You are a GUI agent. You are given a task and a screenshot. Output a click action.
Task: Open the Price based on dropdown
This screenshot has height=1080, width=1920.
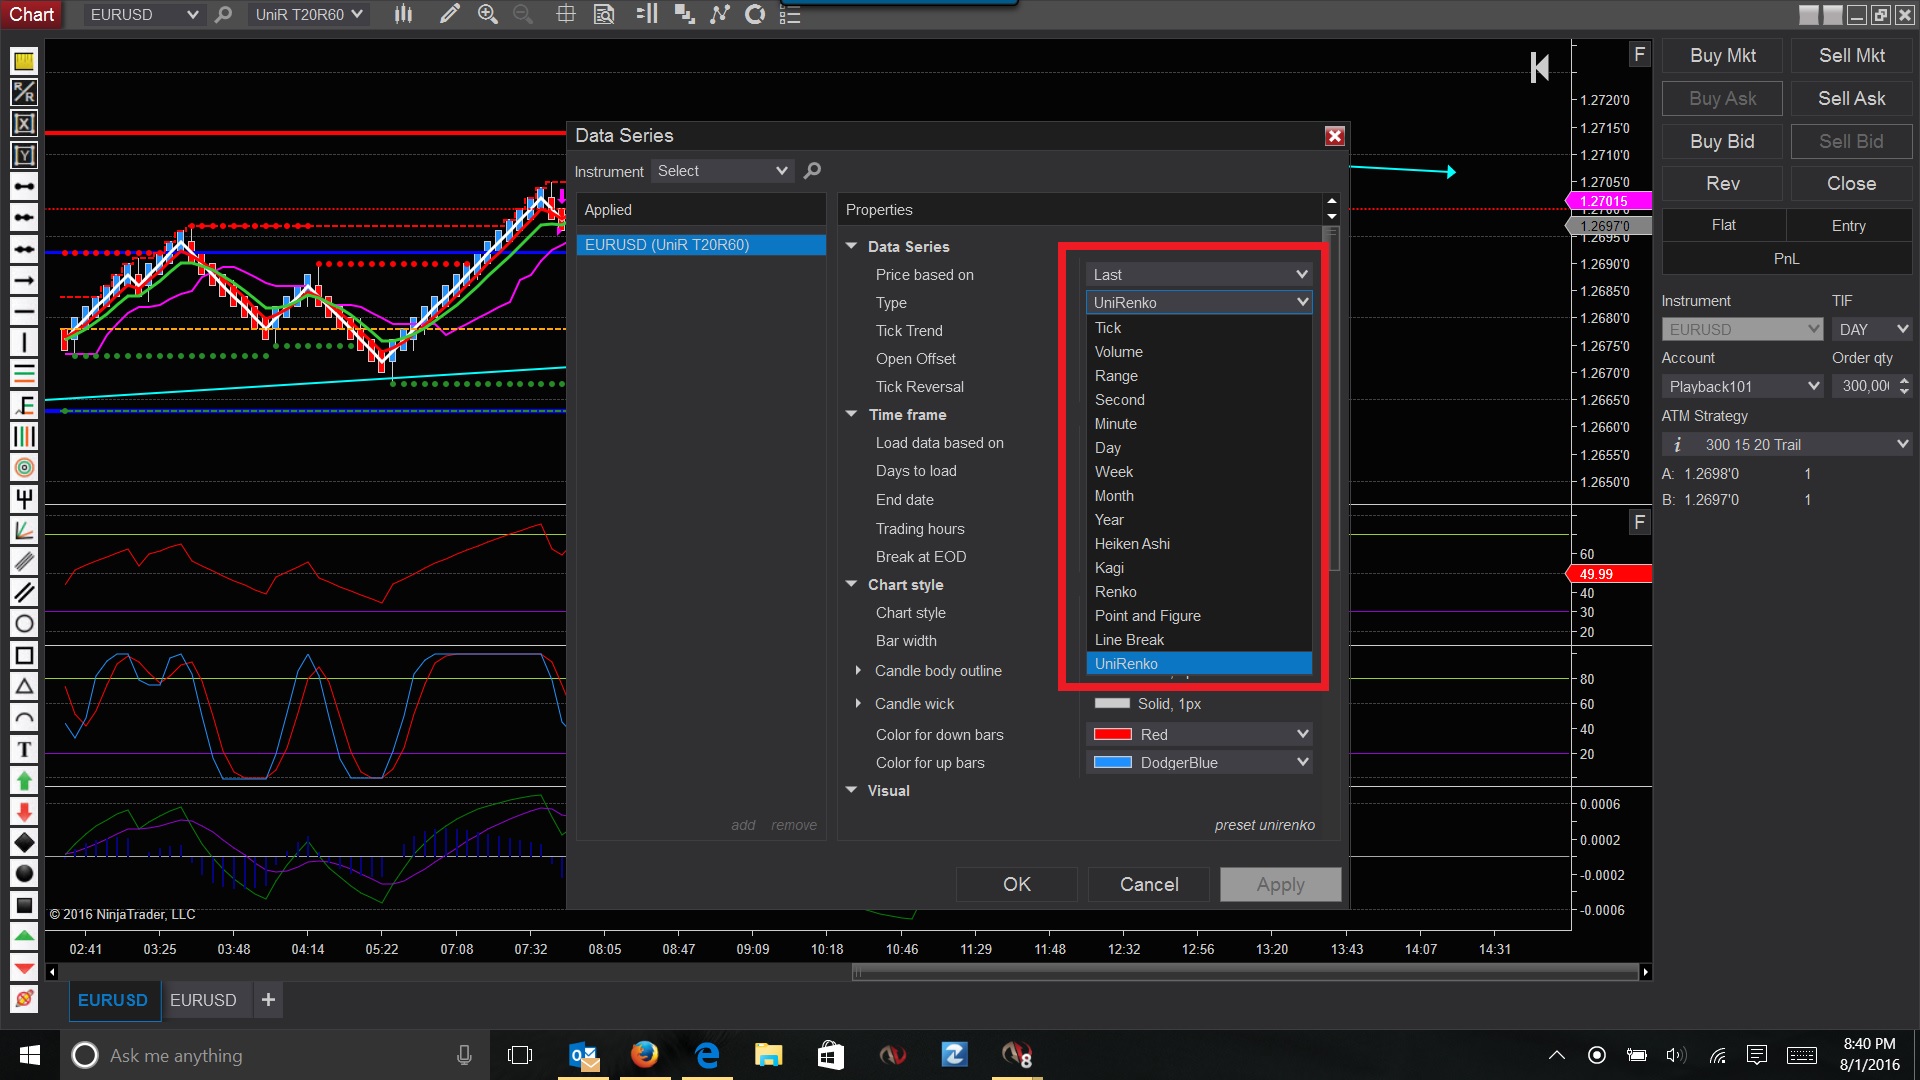[x=1198, y=274]
